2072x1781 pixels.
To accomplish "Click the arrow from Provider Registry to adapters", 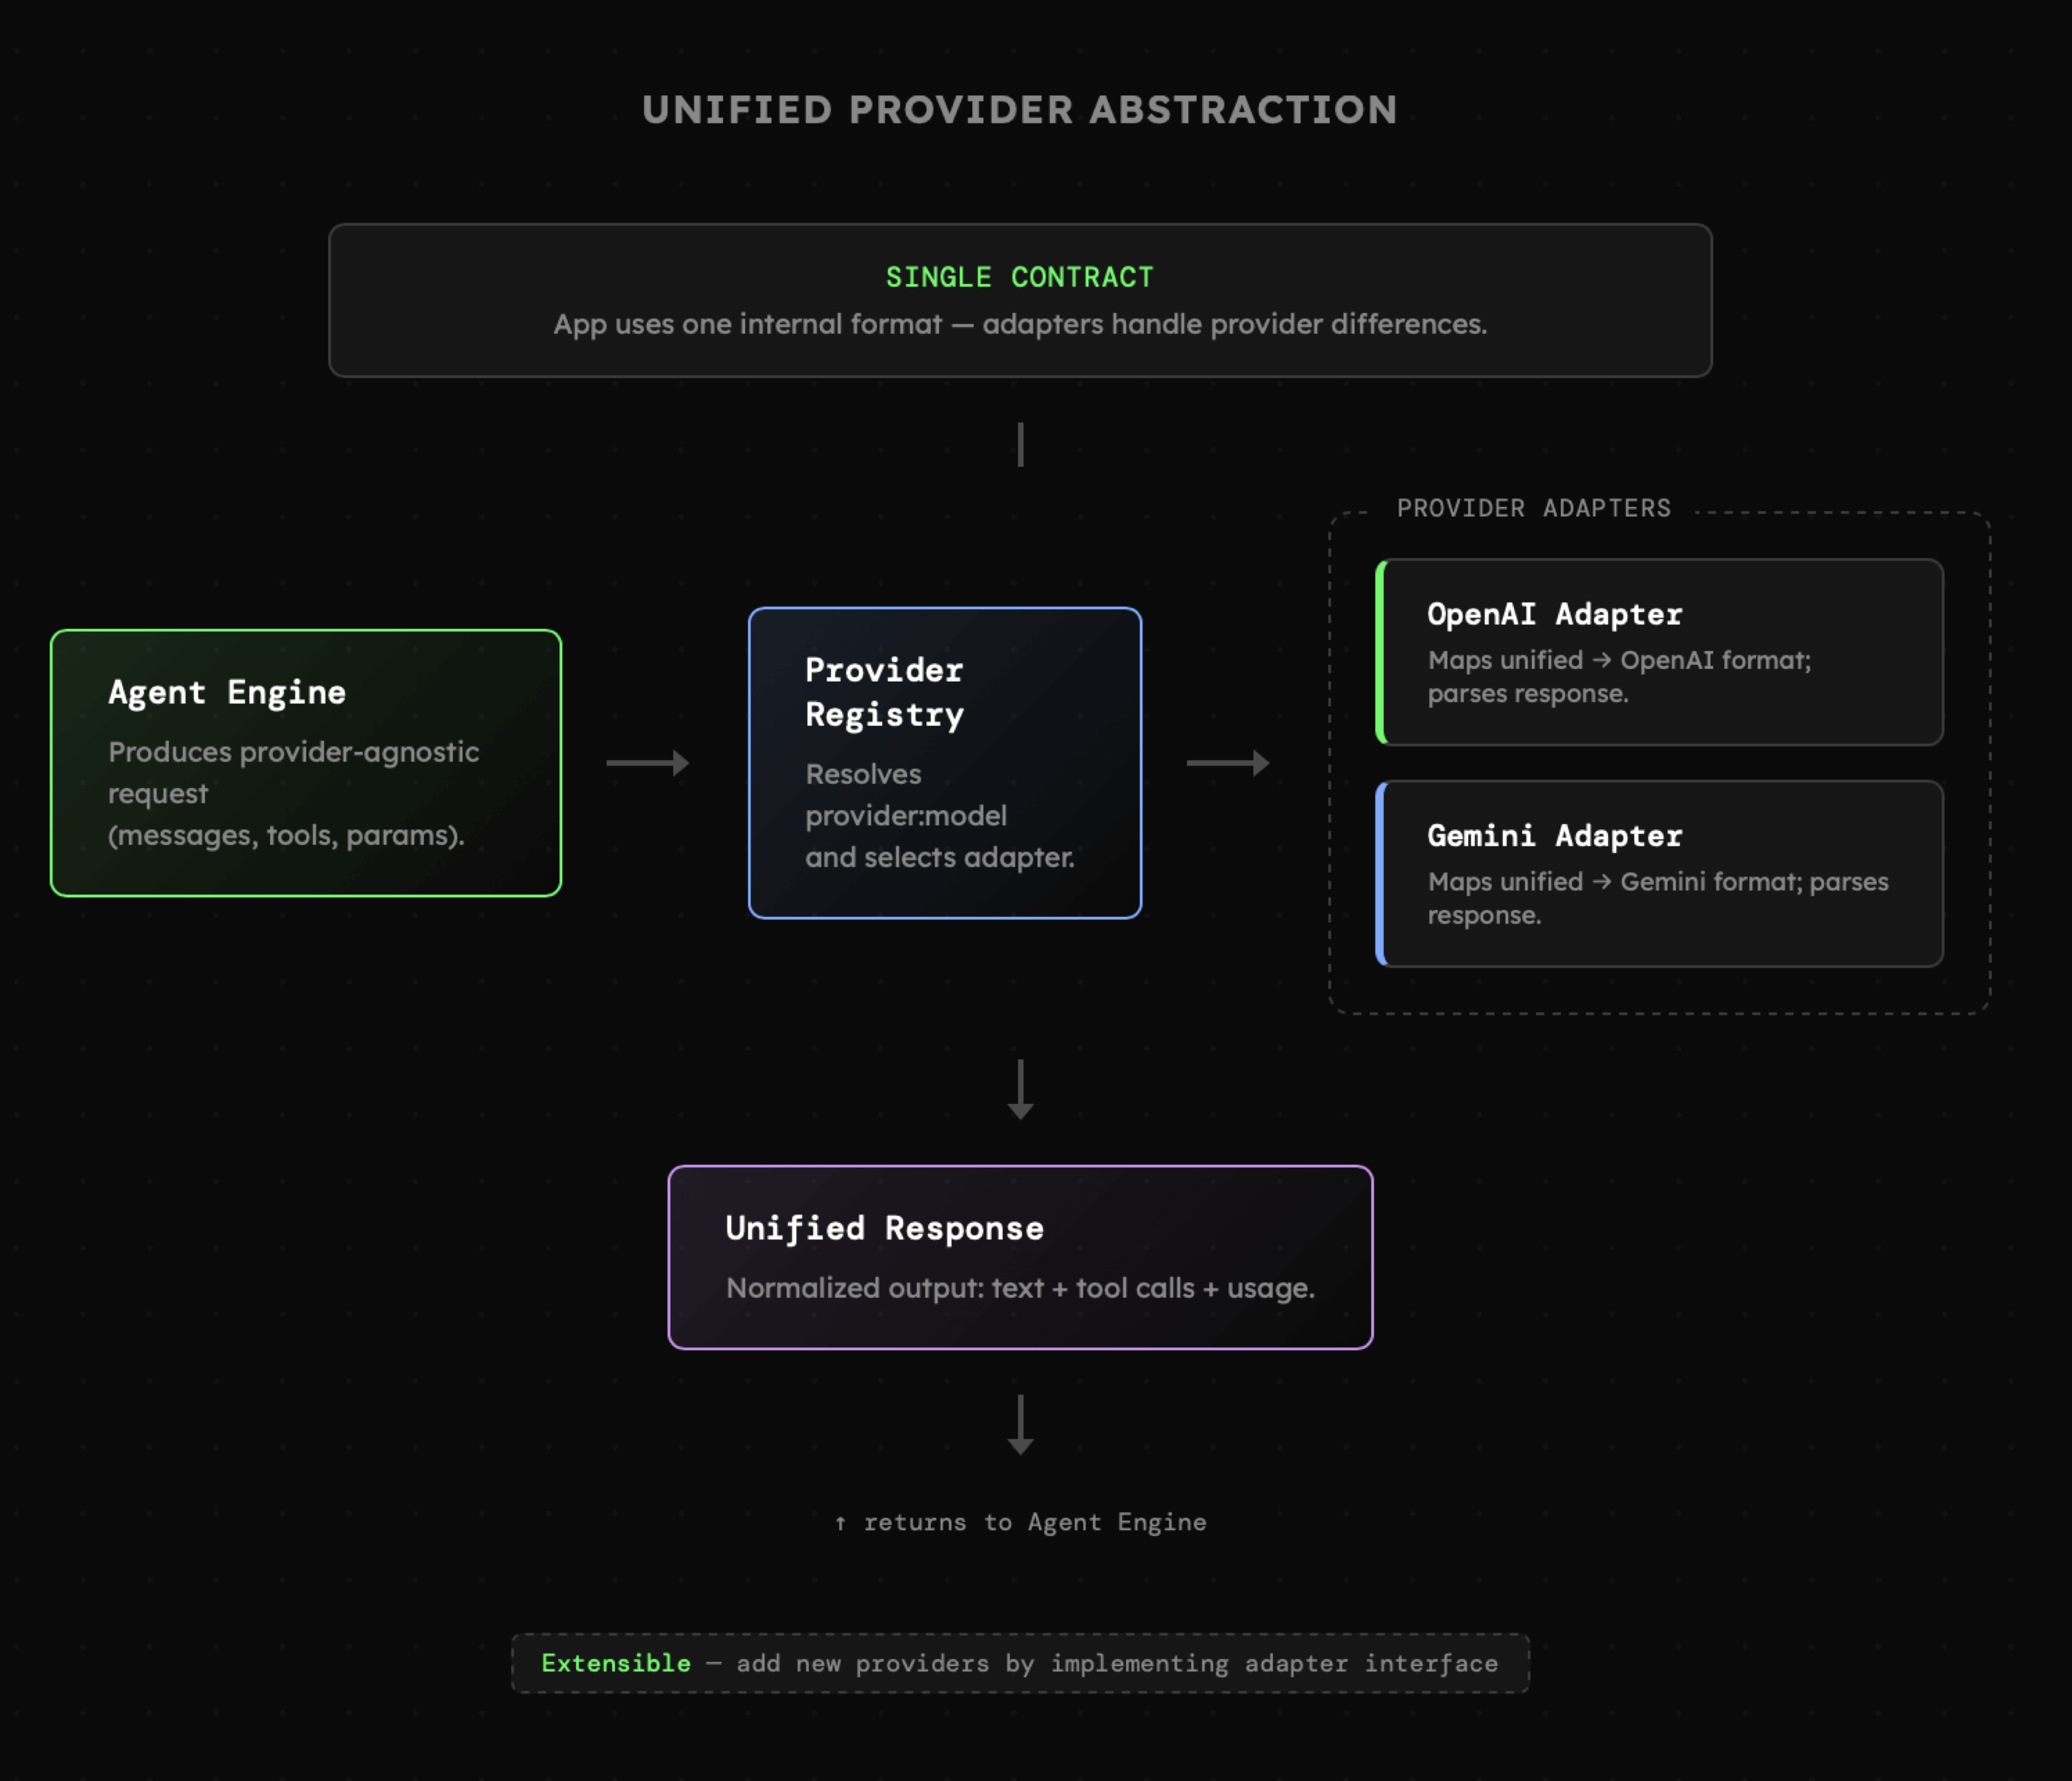I will pyautogui.click(x=1227, y=763).
